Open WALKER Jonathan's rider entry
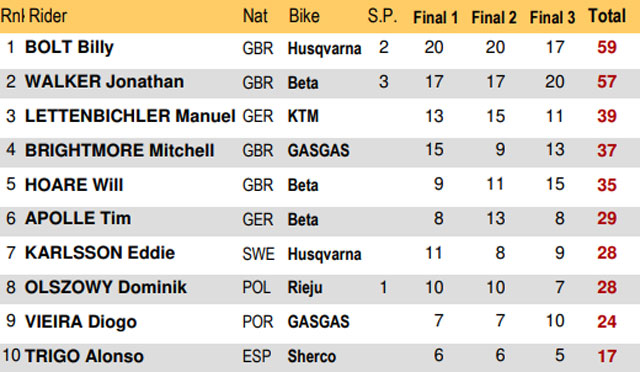Viewport: 640px width, 372px height. [104, 82]
